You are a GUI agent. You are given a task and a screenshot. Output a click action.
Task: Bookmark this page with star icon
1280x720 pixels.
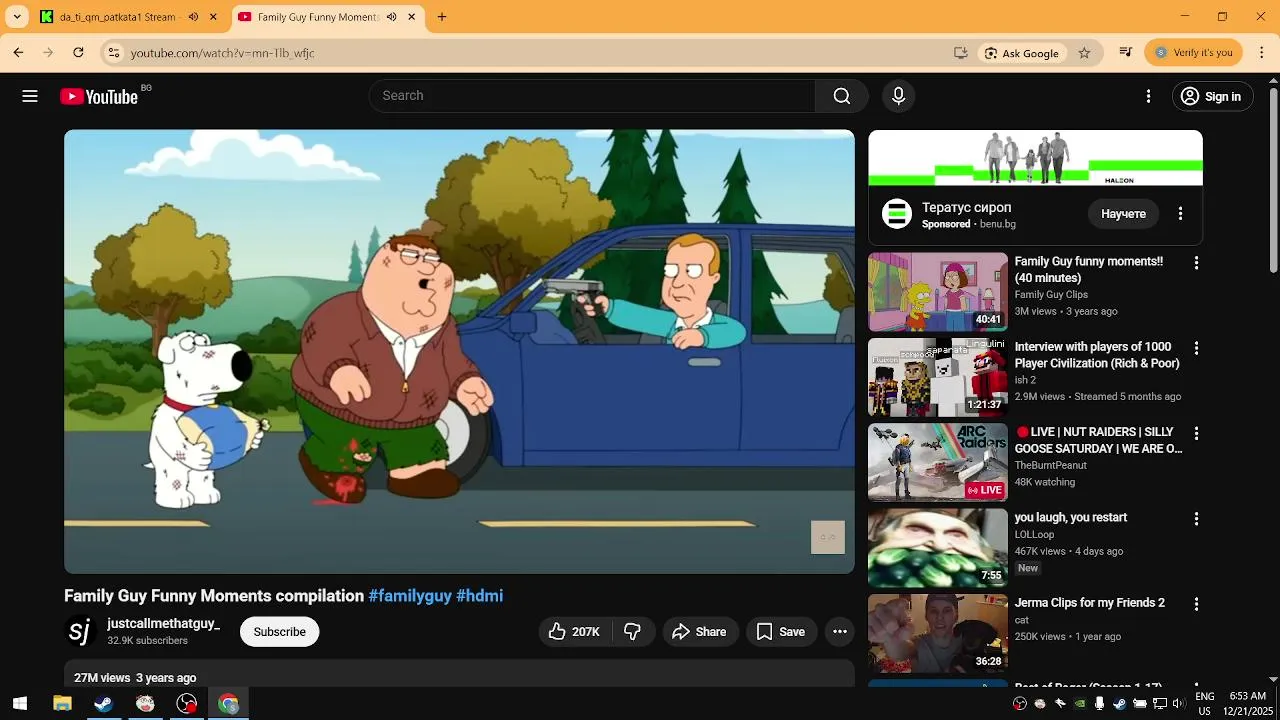[x=1084, y=53]
